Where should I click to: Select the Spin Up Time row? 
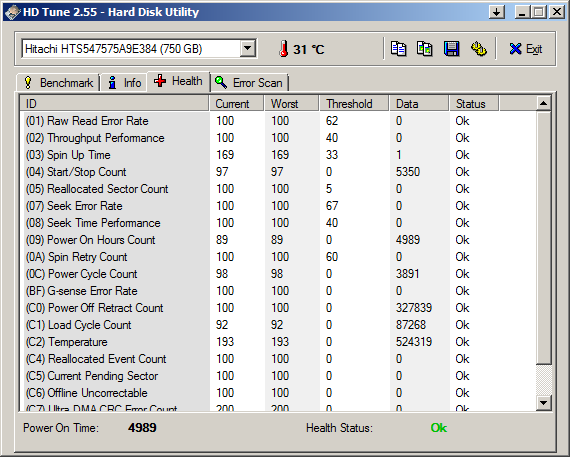pyautogui.click(x=278, y=155)
